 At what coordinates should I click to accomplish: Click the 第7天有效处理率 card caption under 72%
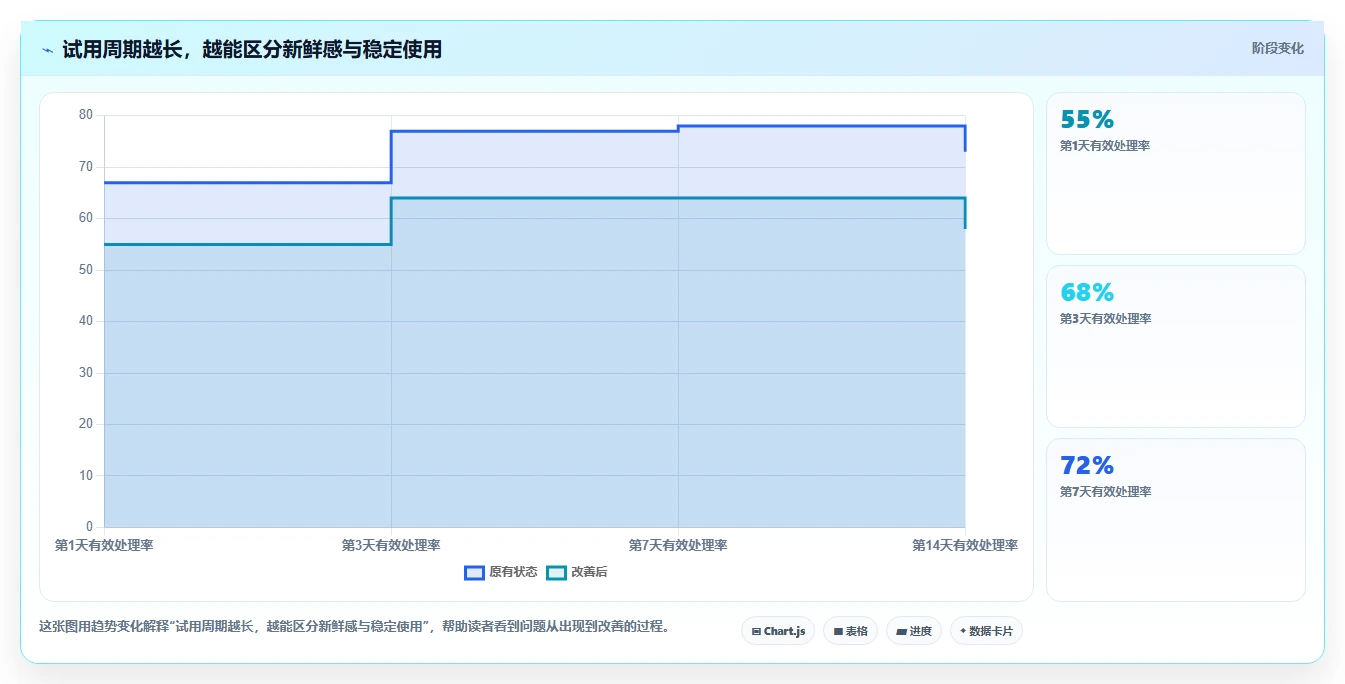click(x=1105, y=492)
